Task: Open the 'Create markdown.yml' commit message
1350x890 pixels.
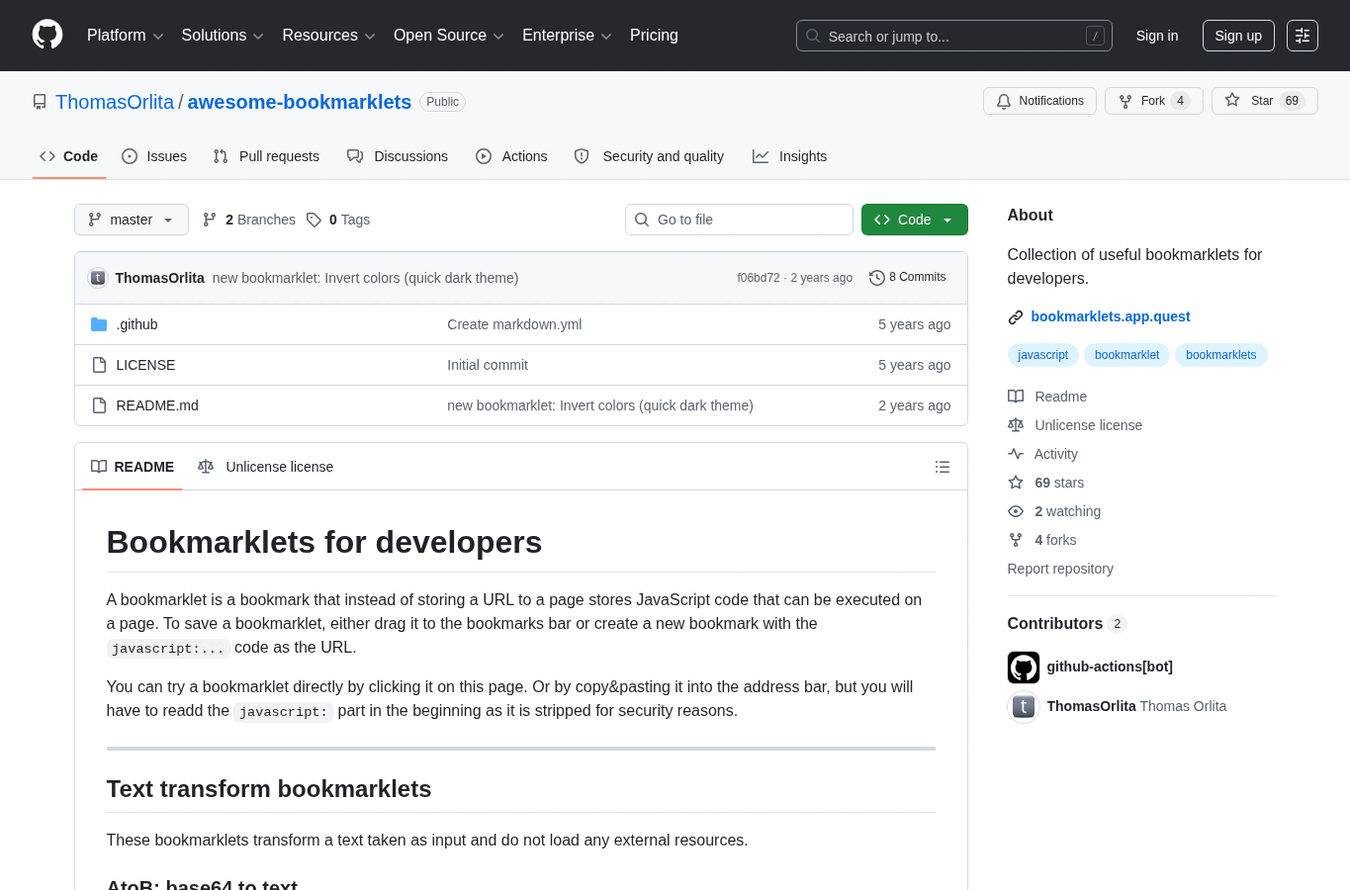Action: [x=514, y=325]
